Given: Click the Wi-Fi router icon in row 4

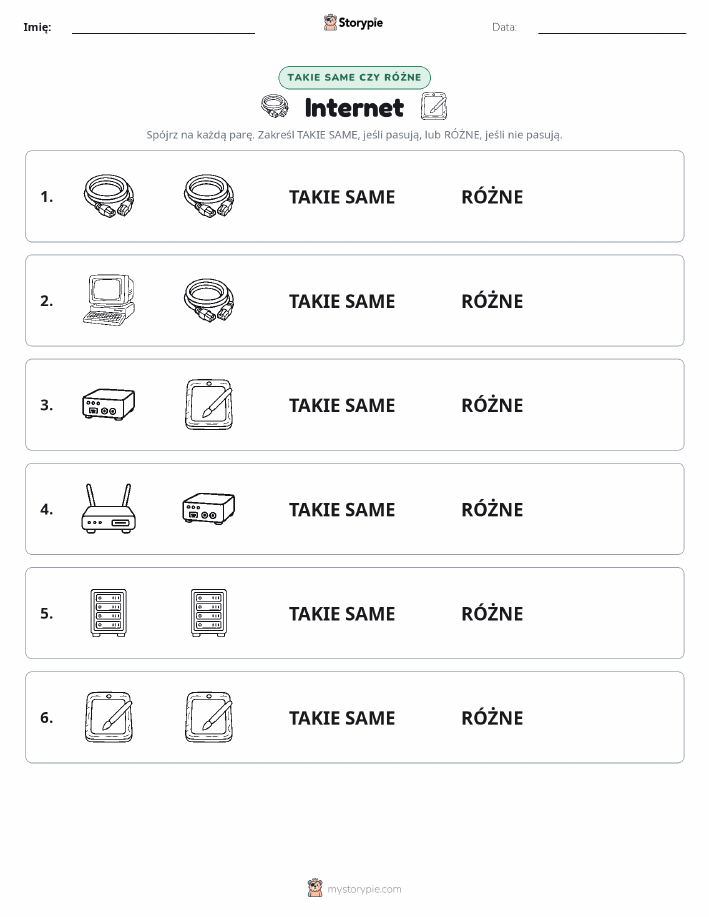Looking at the screenshot, I should coord(109,508).
